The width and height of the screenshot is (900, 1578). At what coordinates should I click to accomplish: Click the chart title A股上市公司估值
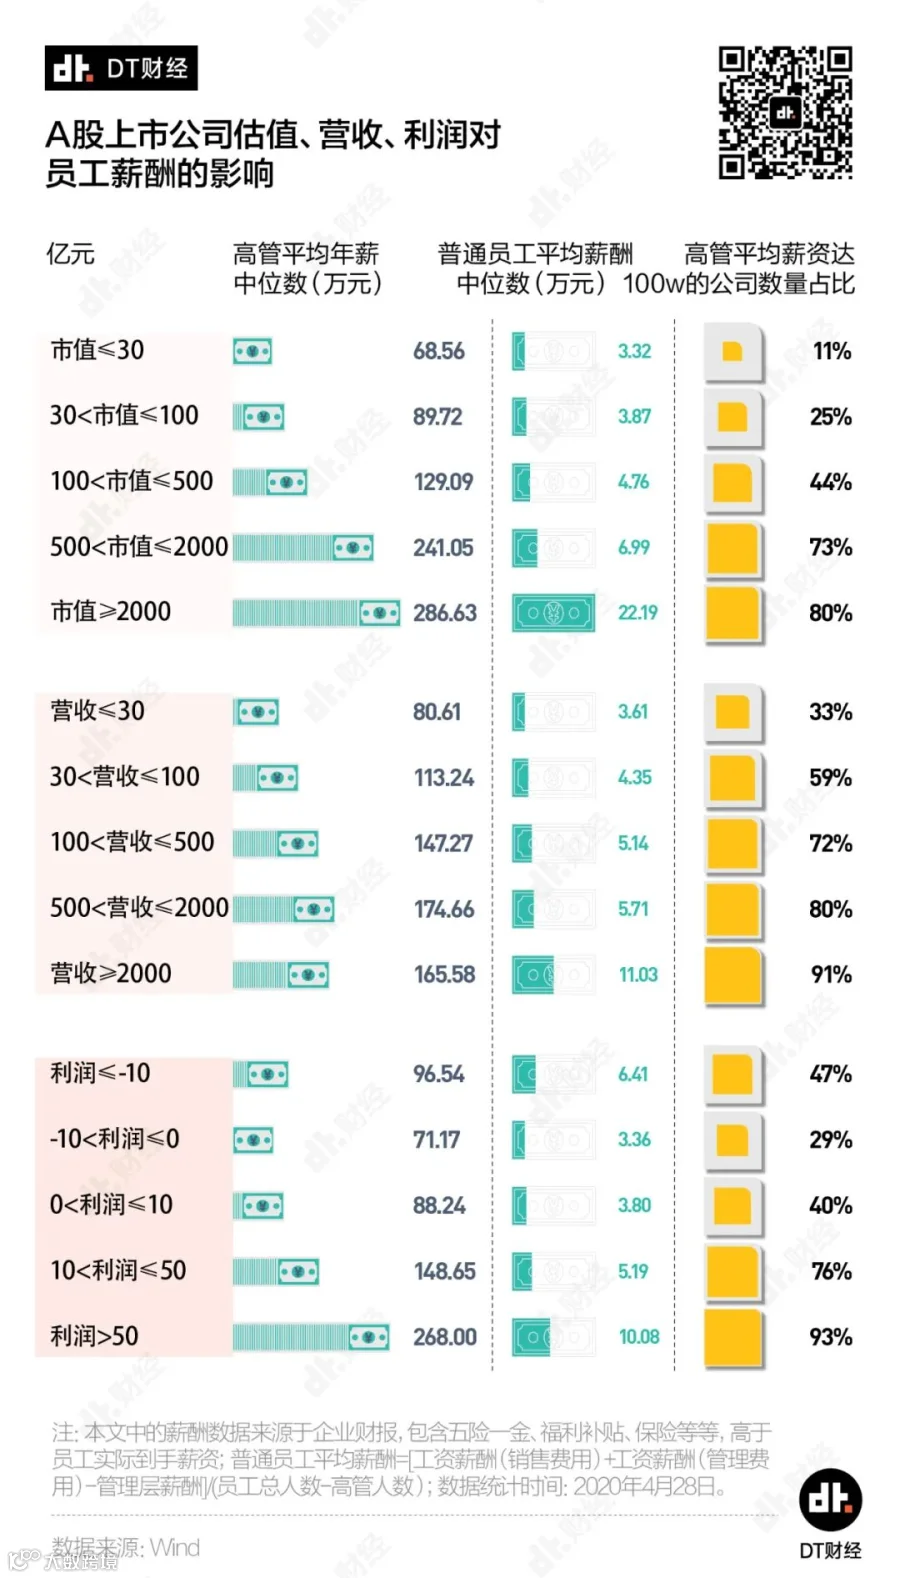pyautogui.click(x=273, y=154)
